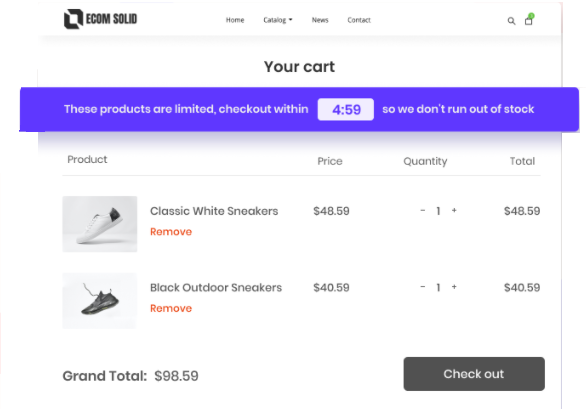
Task: Expand the Catalog dropdown menu
Action: (x=278, y=20)
